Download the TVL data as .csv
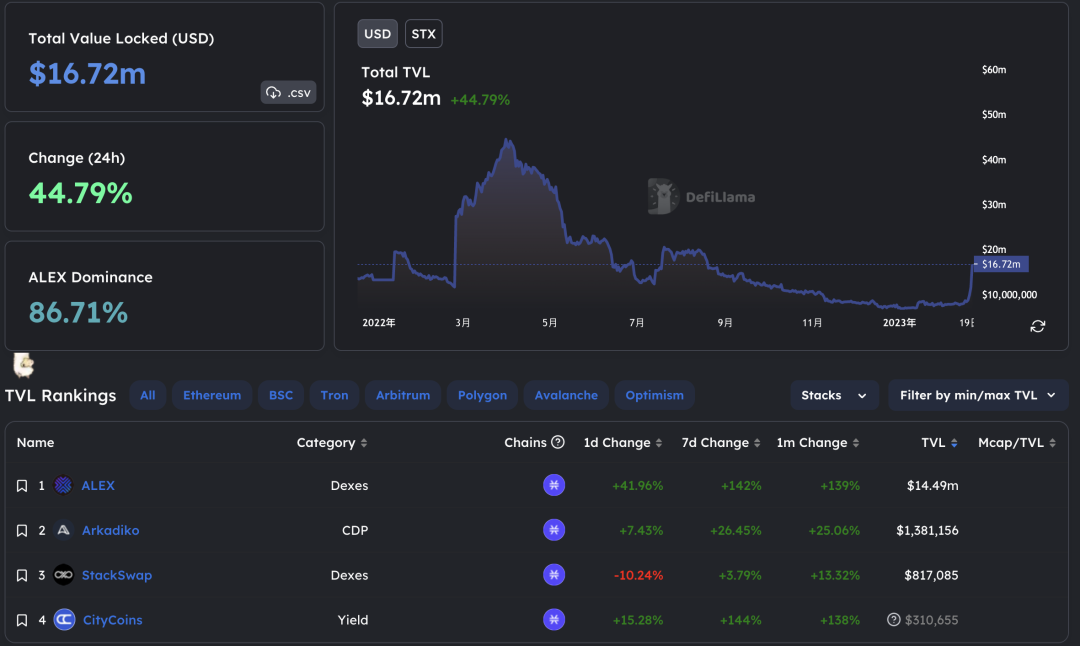The height and width of the screenshot is (646, 1080). [288, 93]
